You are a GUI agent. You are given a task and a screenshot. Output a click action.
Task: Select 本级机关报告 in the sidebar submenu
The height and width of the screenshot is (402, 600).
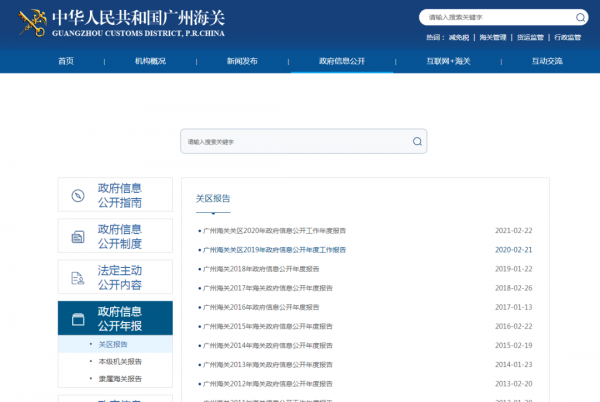tap(120, 361)
